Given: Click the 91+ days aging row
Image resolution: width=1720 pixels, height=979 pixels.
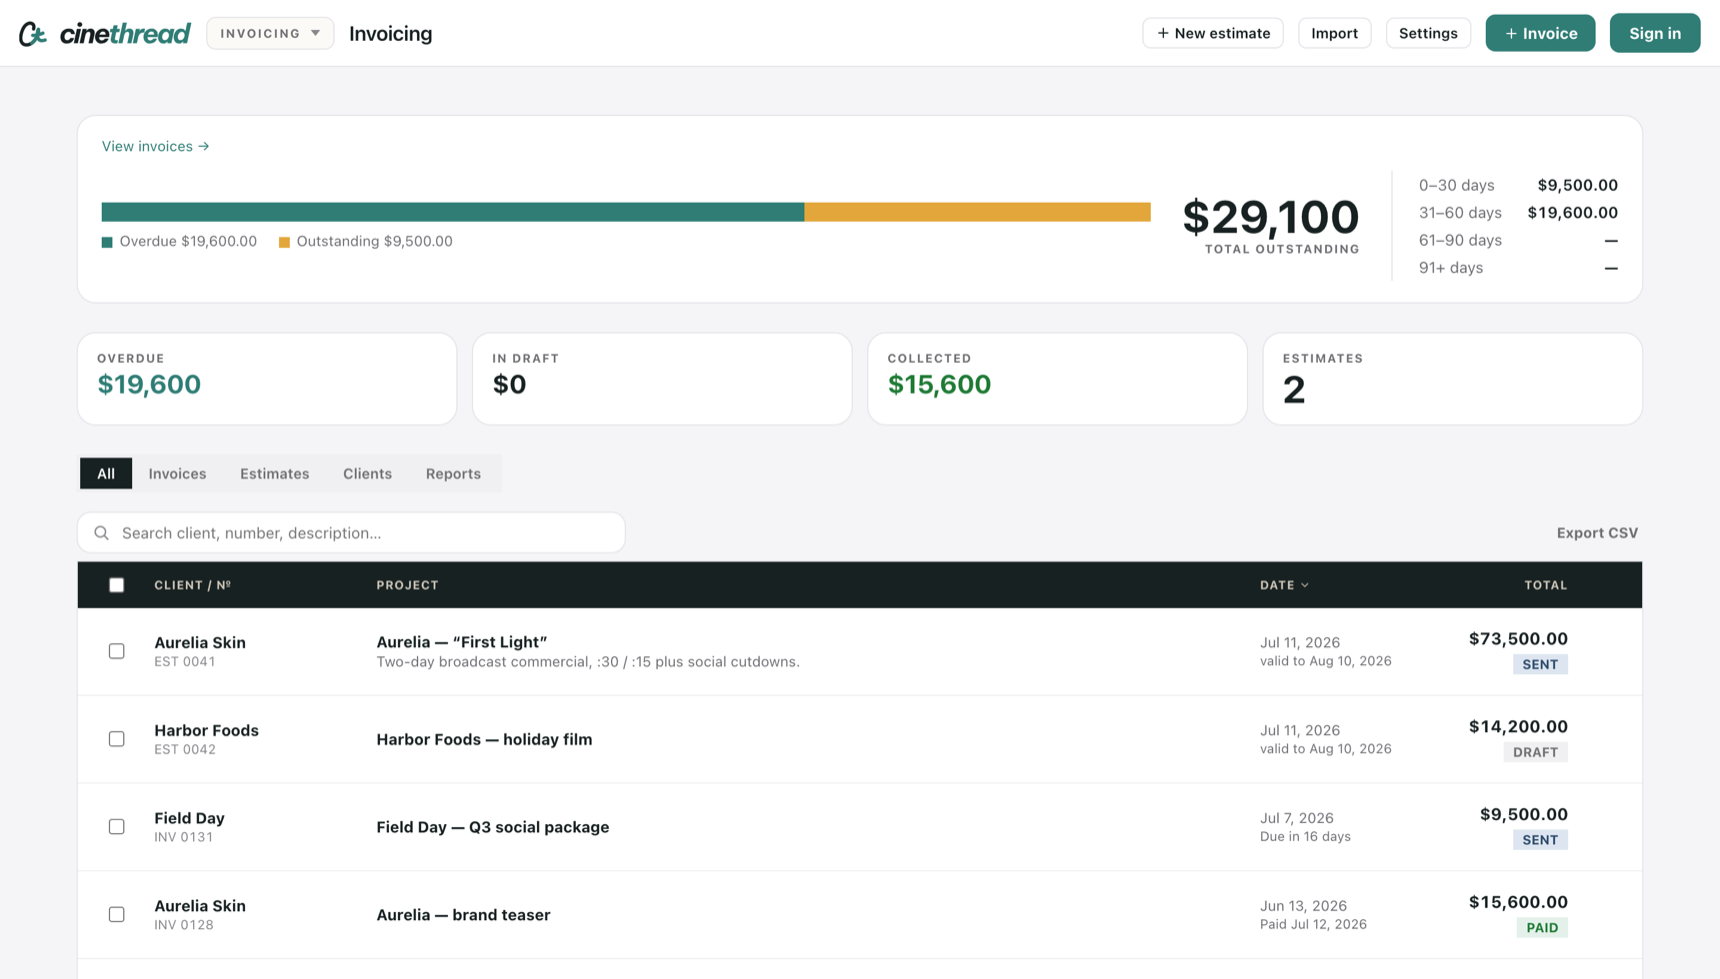Looking at the screenshot, I should pos(1518,268).
